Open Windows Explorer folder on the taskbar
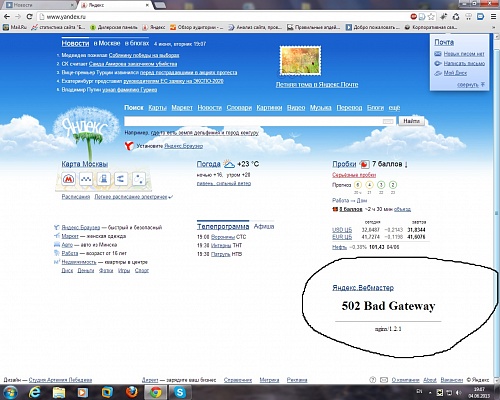This screenshot has height=400, width=500. [x=59, y=392]
